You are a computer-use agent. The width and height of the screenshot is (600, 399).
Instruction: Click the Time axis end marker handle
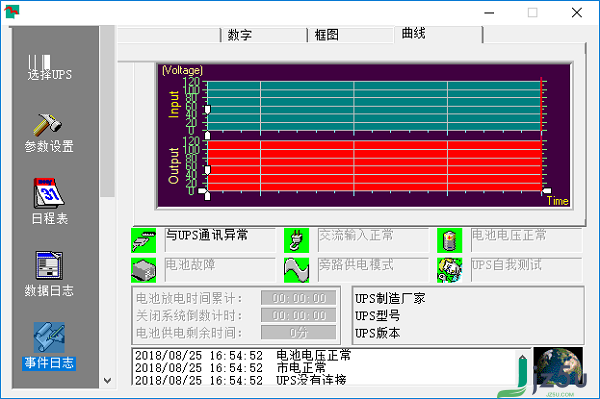pyautogui.click(x=547, y=191)
